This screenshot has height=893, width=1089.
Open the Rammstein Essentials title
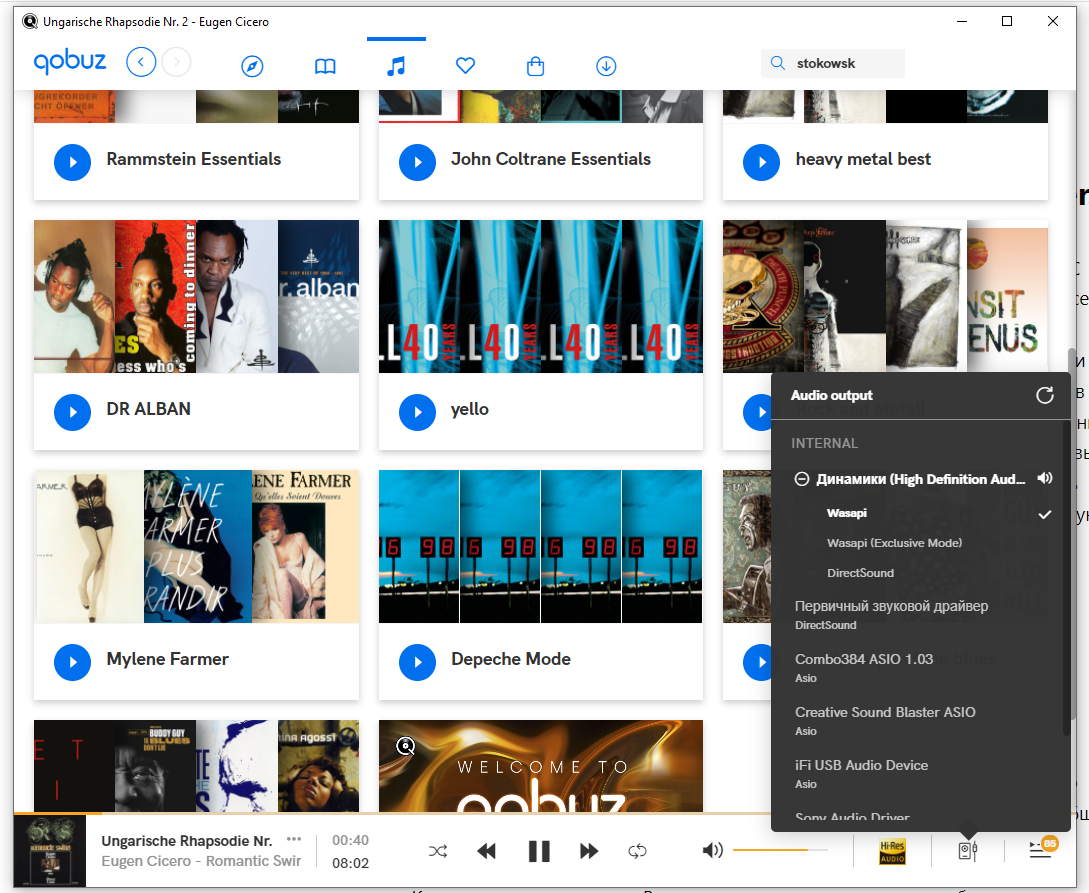pyautogui.click(x=194, y=159)
